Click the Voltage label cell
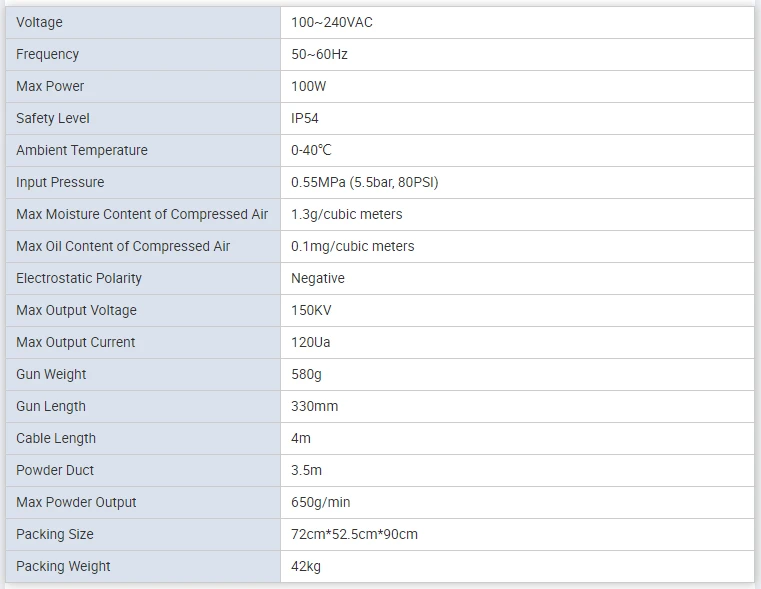This screenshot has height=589, width=761. [143, 22]
